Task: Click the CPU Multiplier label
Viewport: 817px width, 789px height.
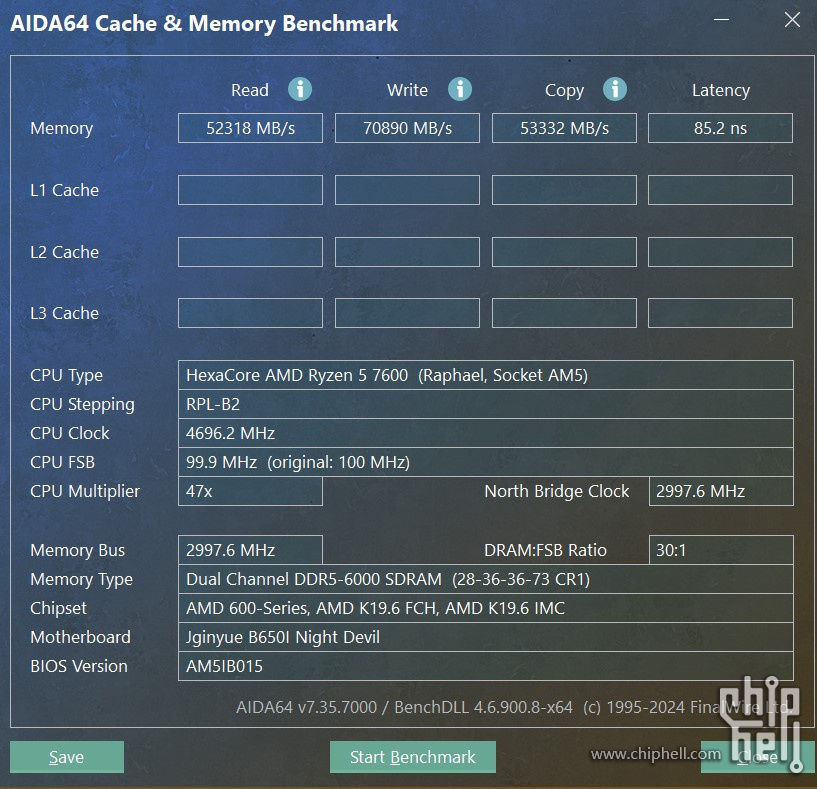Action: point(85,491)
